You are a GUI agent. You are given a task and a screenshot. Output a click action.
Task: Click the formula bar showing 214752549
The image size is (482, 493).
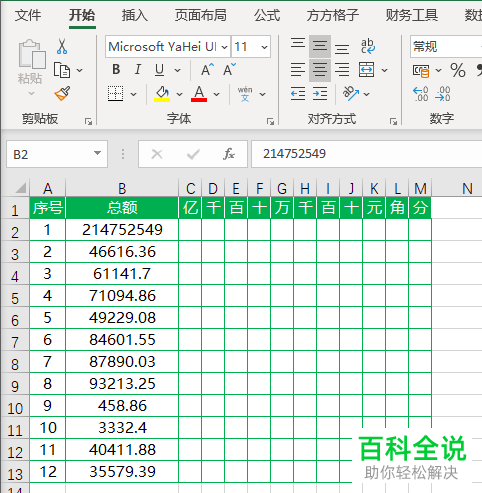pyautogui.click(x=367, y=154)
